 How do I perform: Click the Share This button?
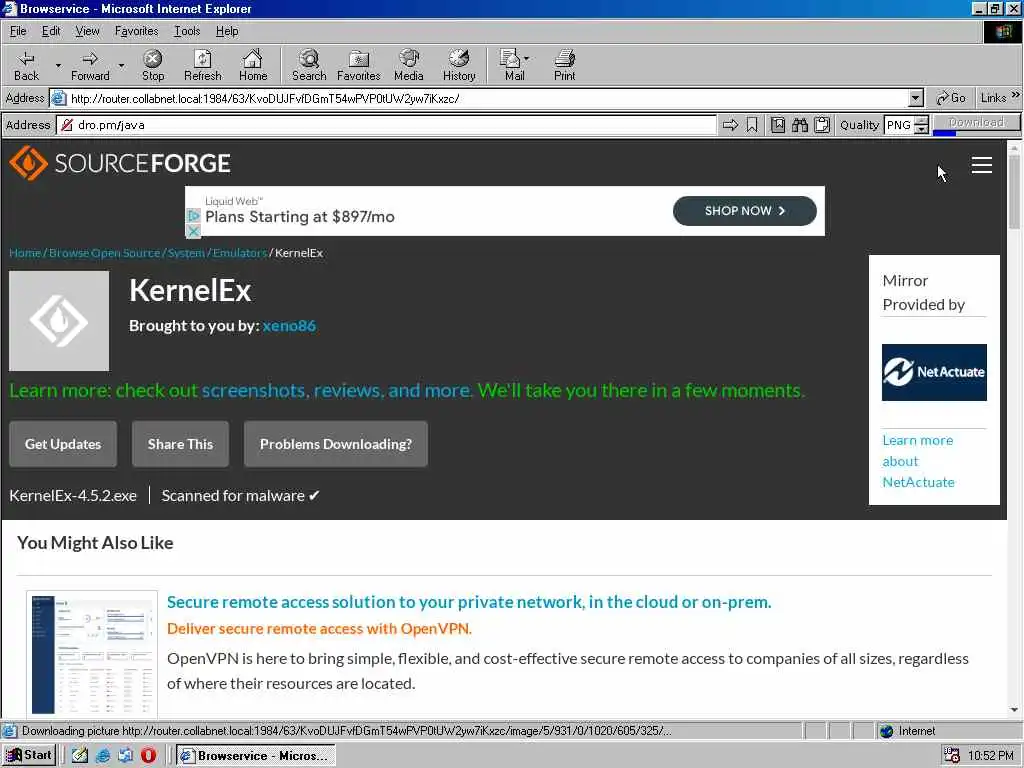pos(180,444)
